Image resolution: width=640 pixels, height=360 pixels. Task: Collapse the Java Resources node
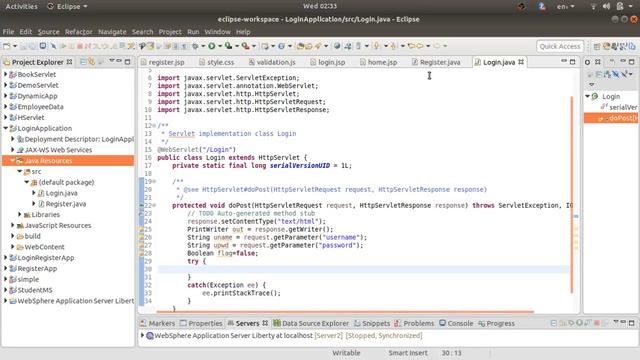point(12,160)
